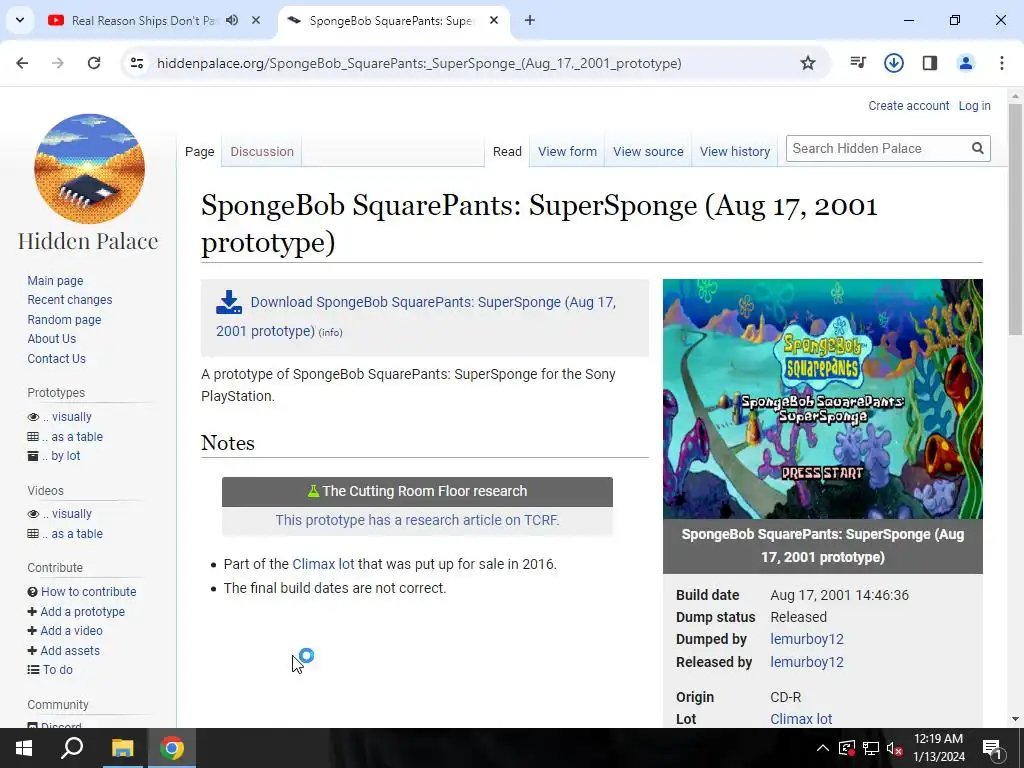Open Chrome downloads icon

click(893, 63)
